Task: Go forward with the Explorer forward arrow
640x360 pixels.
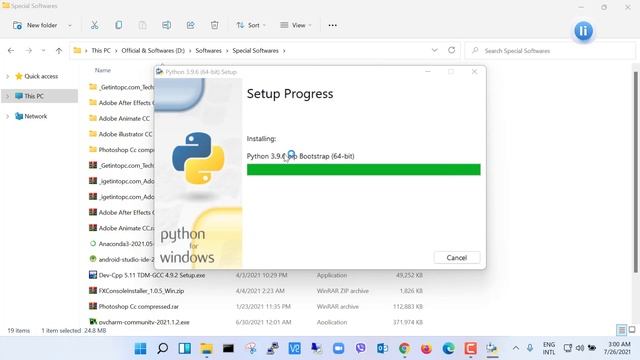Action: [28, 51]
